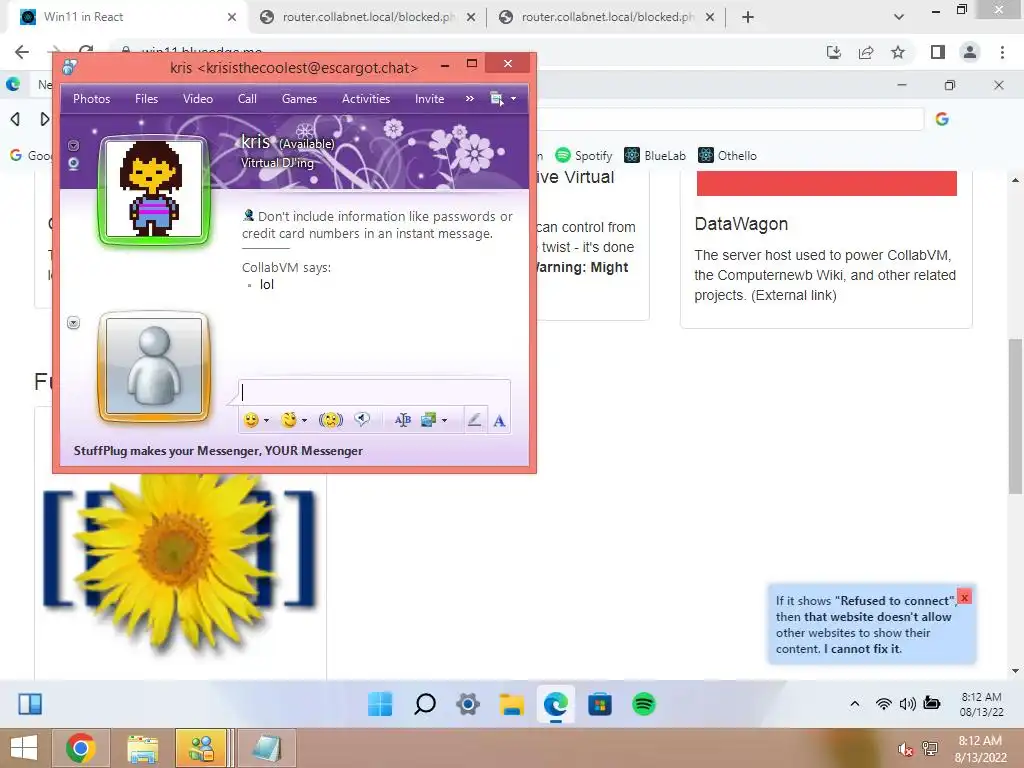The height and width of the screenshot is (768, 1024).
Task: Go back in Chrome
Action: (x=22, y=52)
